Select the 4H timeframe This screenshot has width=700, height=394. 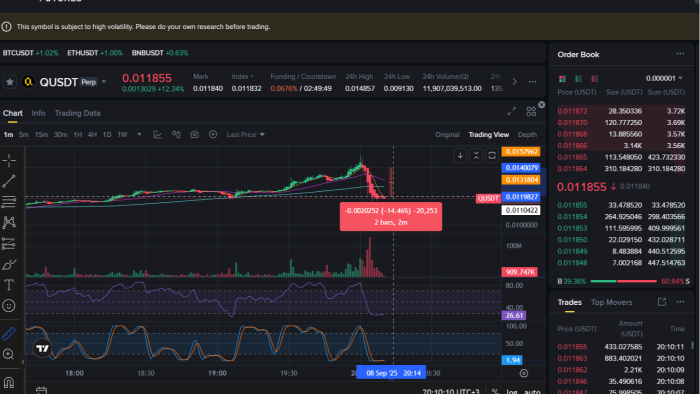tap(92, 135)
